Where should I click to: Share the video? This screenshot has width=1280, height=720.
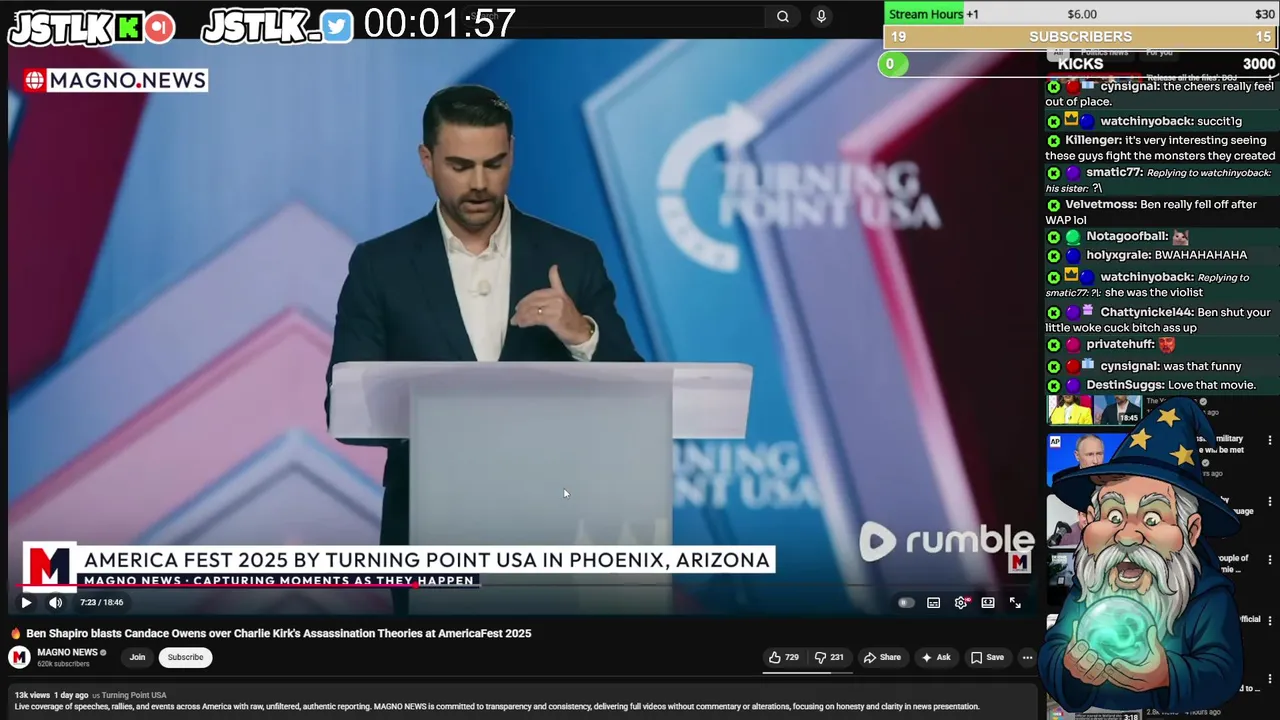coord(882,657)
